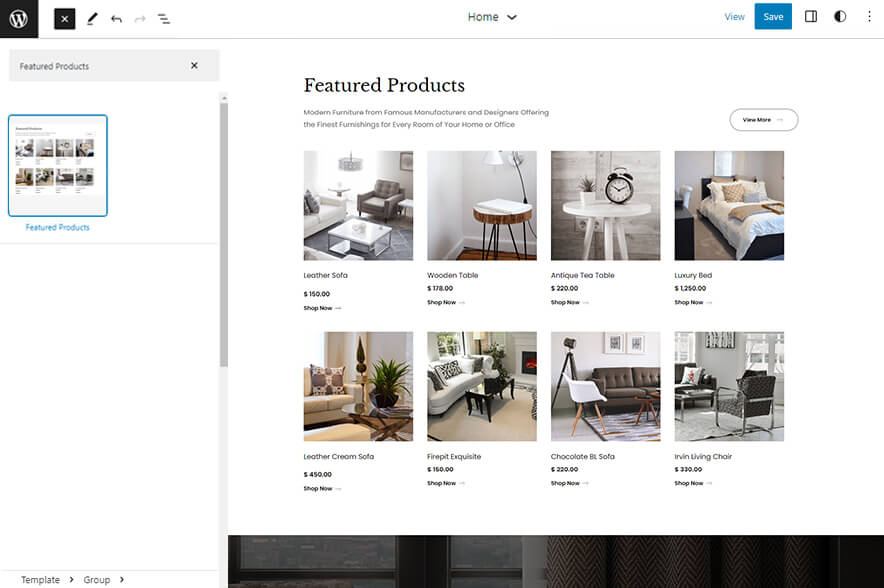The image size is (884, 588).
Task: Toggle the Settings sidebar panel
Action: [x=811, y=17]
